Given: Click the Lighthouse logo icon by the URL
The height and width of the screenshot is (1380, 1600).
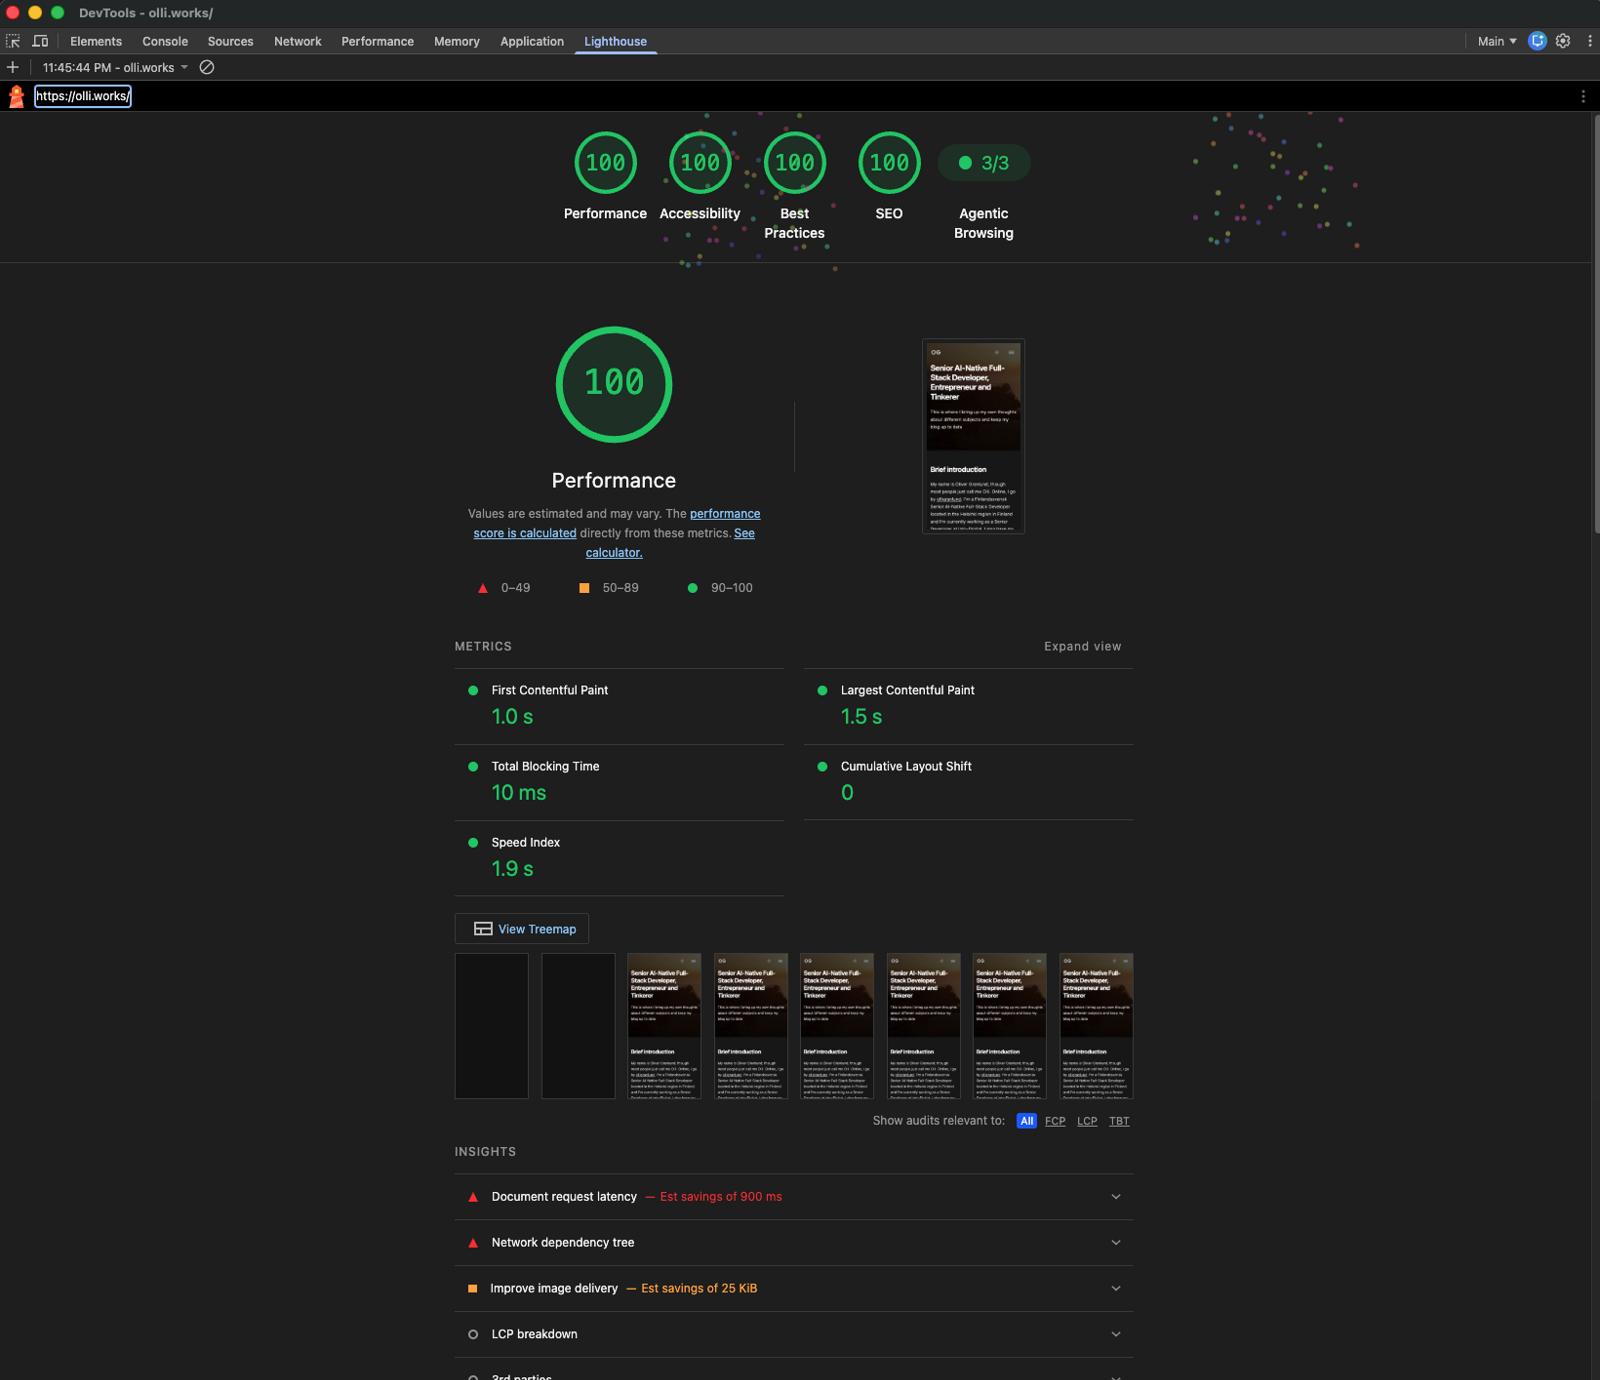Looking at the screenshot, I should (x=16, y=96).
